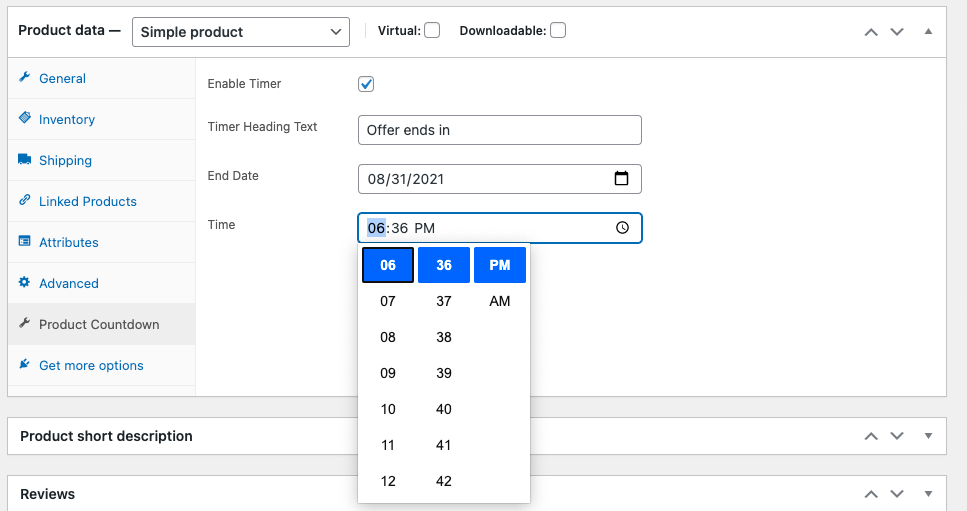Move Product data panel up
This screenshot has height=511, width=967.
[871, 32]
